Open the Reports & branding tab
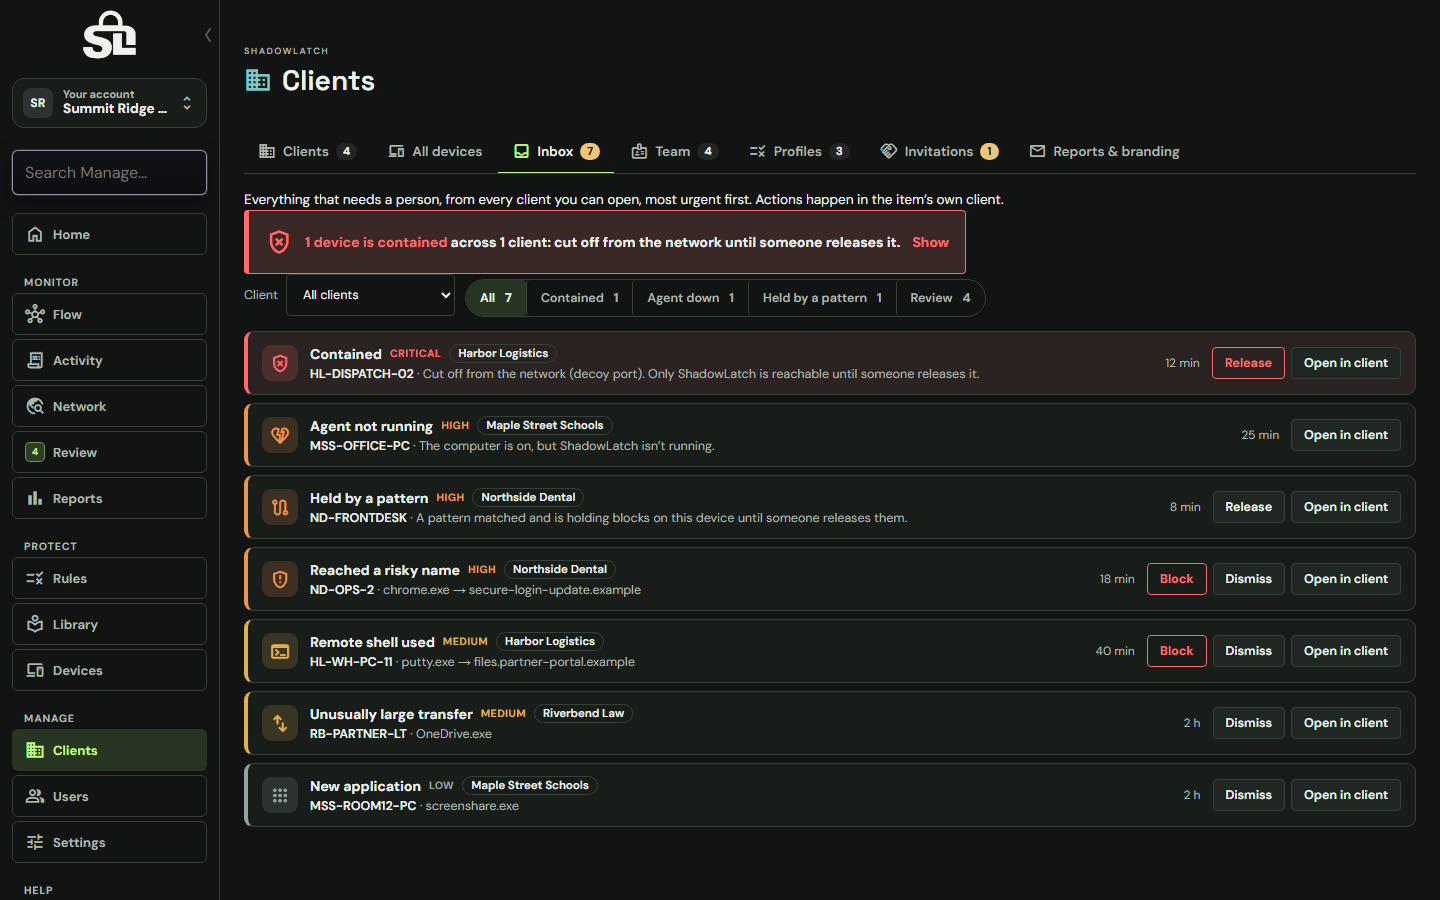The image size is (1440, 900). 1104,151
